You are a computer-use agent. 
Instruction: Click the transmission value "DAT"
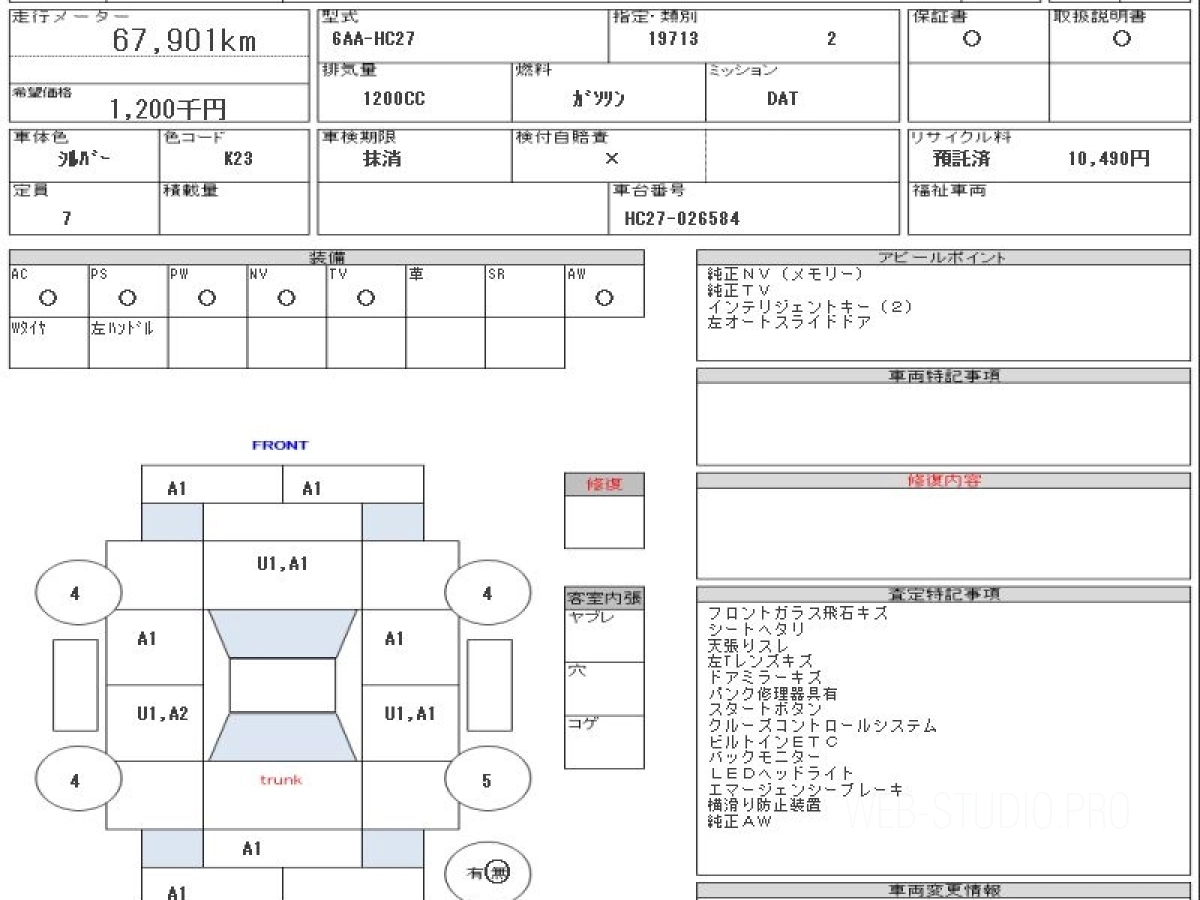tap(783, 99)
